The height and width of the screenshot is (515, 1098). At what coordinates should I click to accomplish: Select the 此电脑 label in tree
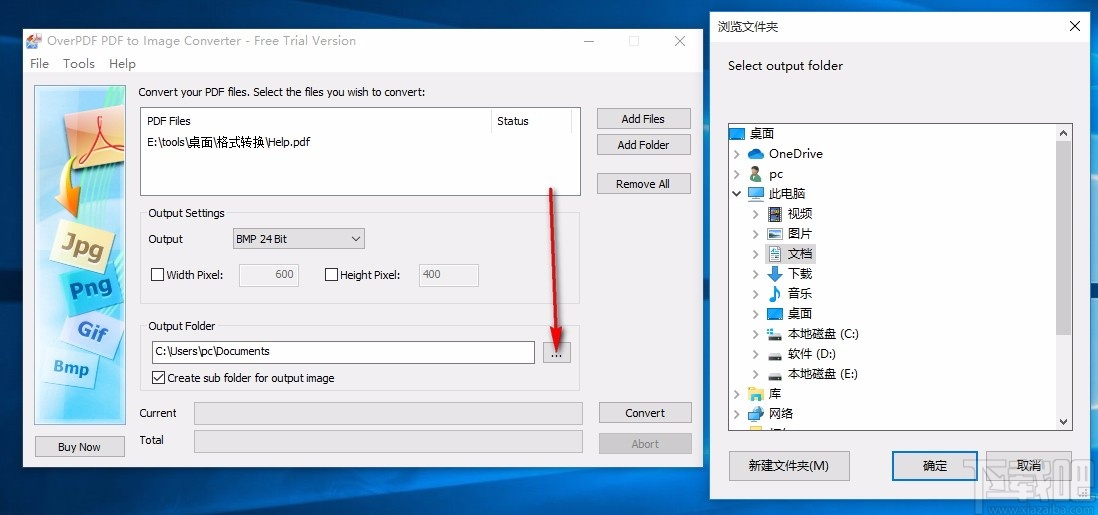tap(787, 193)
